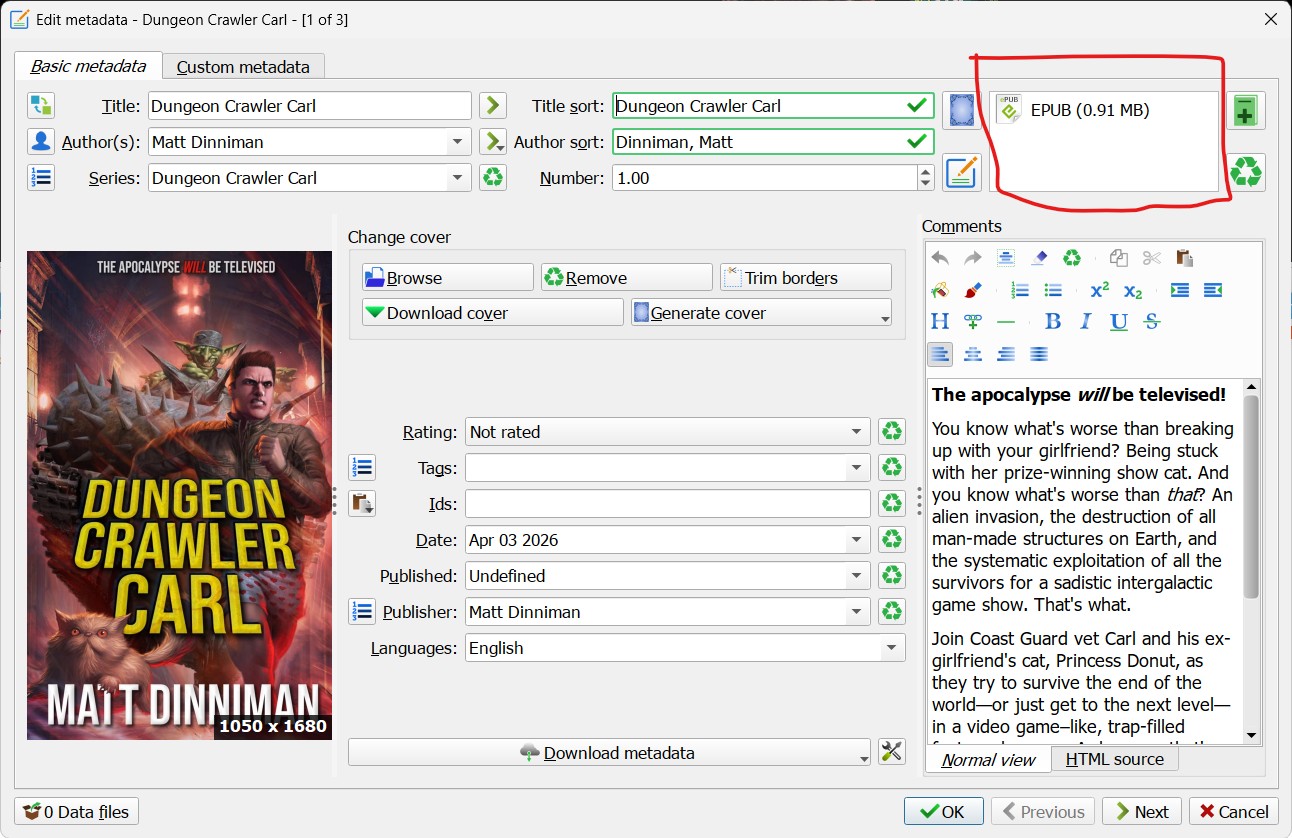1292x838 pixels.
Task: Set metadata from the selected format
Action: click(x=961, y=172)
